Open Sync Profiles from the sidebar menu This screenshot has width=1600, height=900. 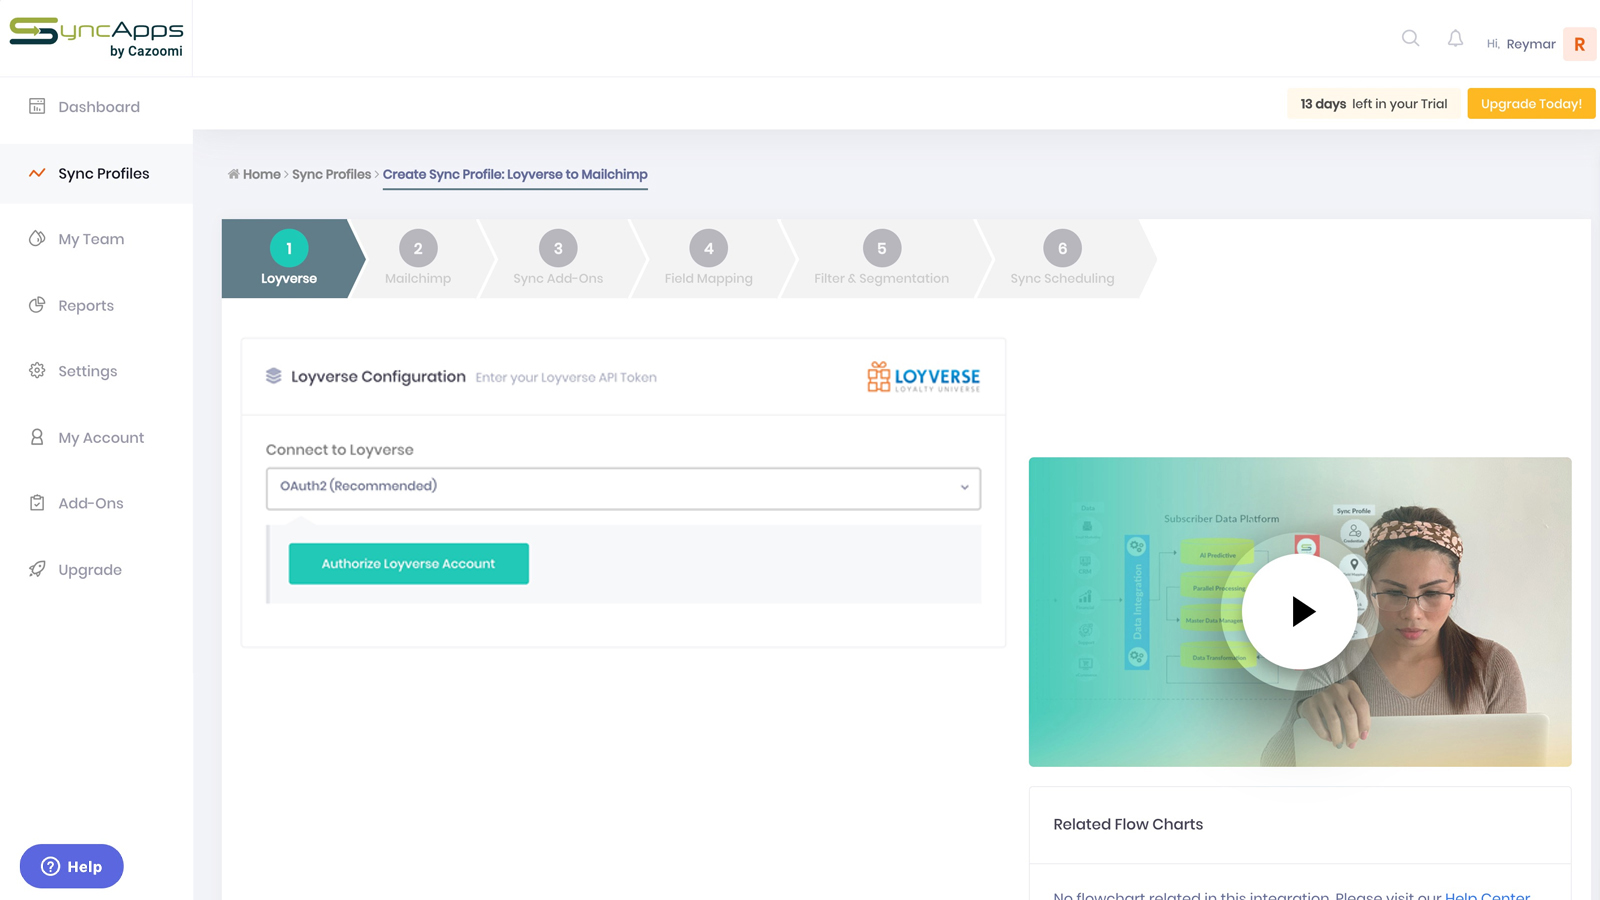pos(102,173)
